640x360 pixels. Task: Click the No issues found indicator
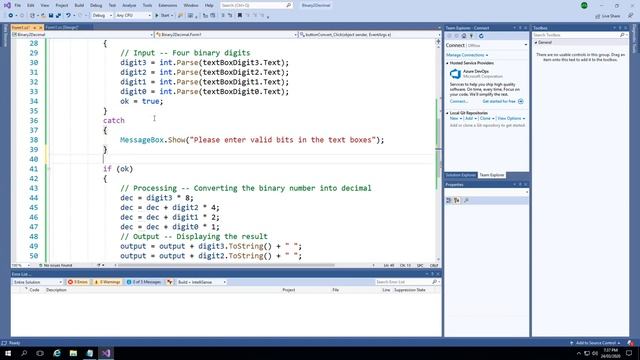55,265
